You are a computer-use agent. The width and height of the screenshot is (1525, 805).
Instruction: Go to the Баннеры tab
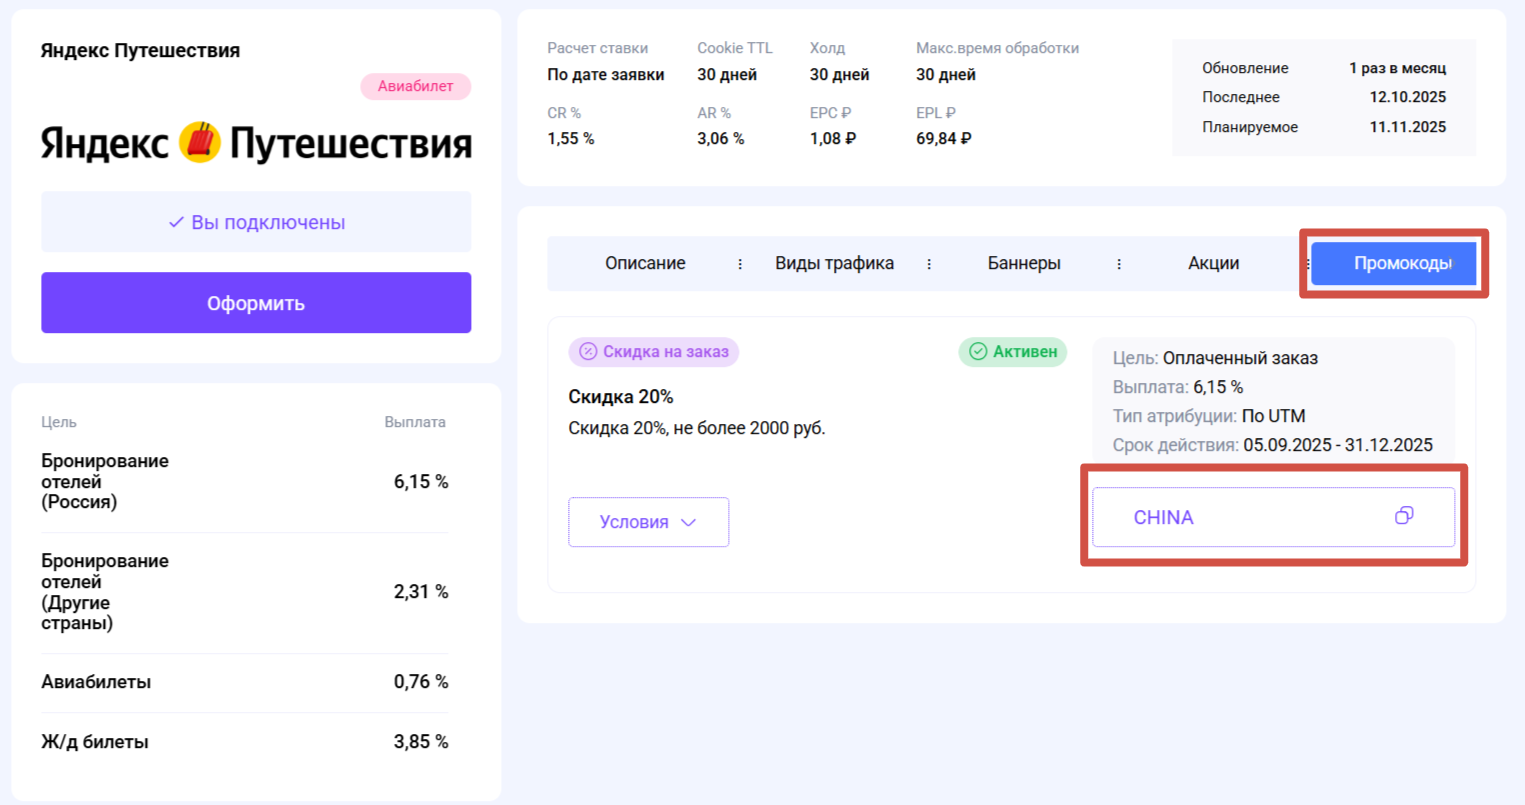coord(1024,264)
